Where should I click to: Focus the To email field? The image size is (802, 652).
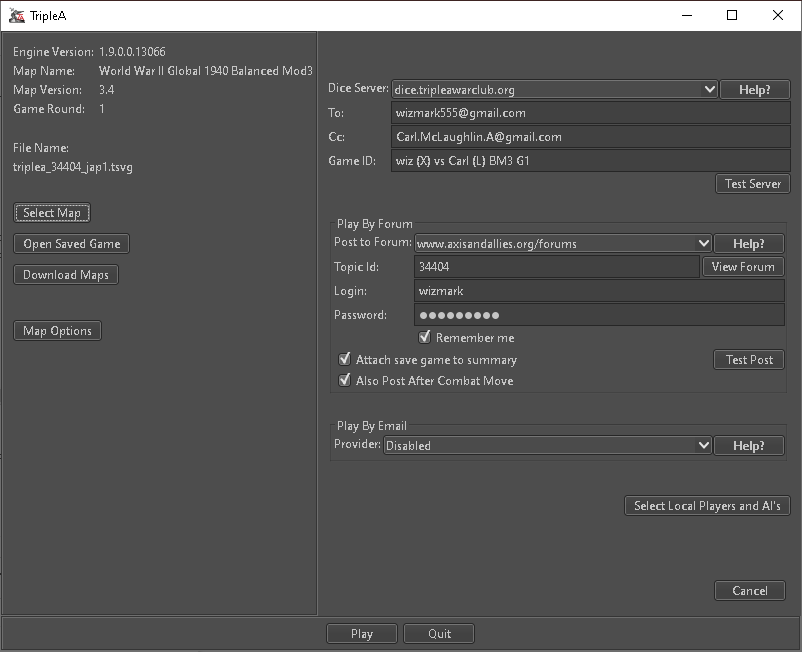point(591,113)
